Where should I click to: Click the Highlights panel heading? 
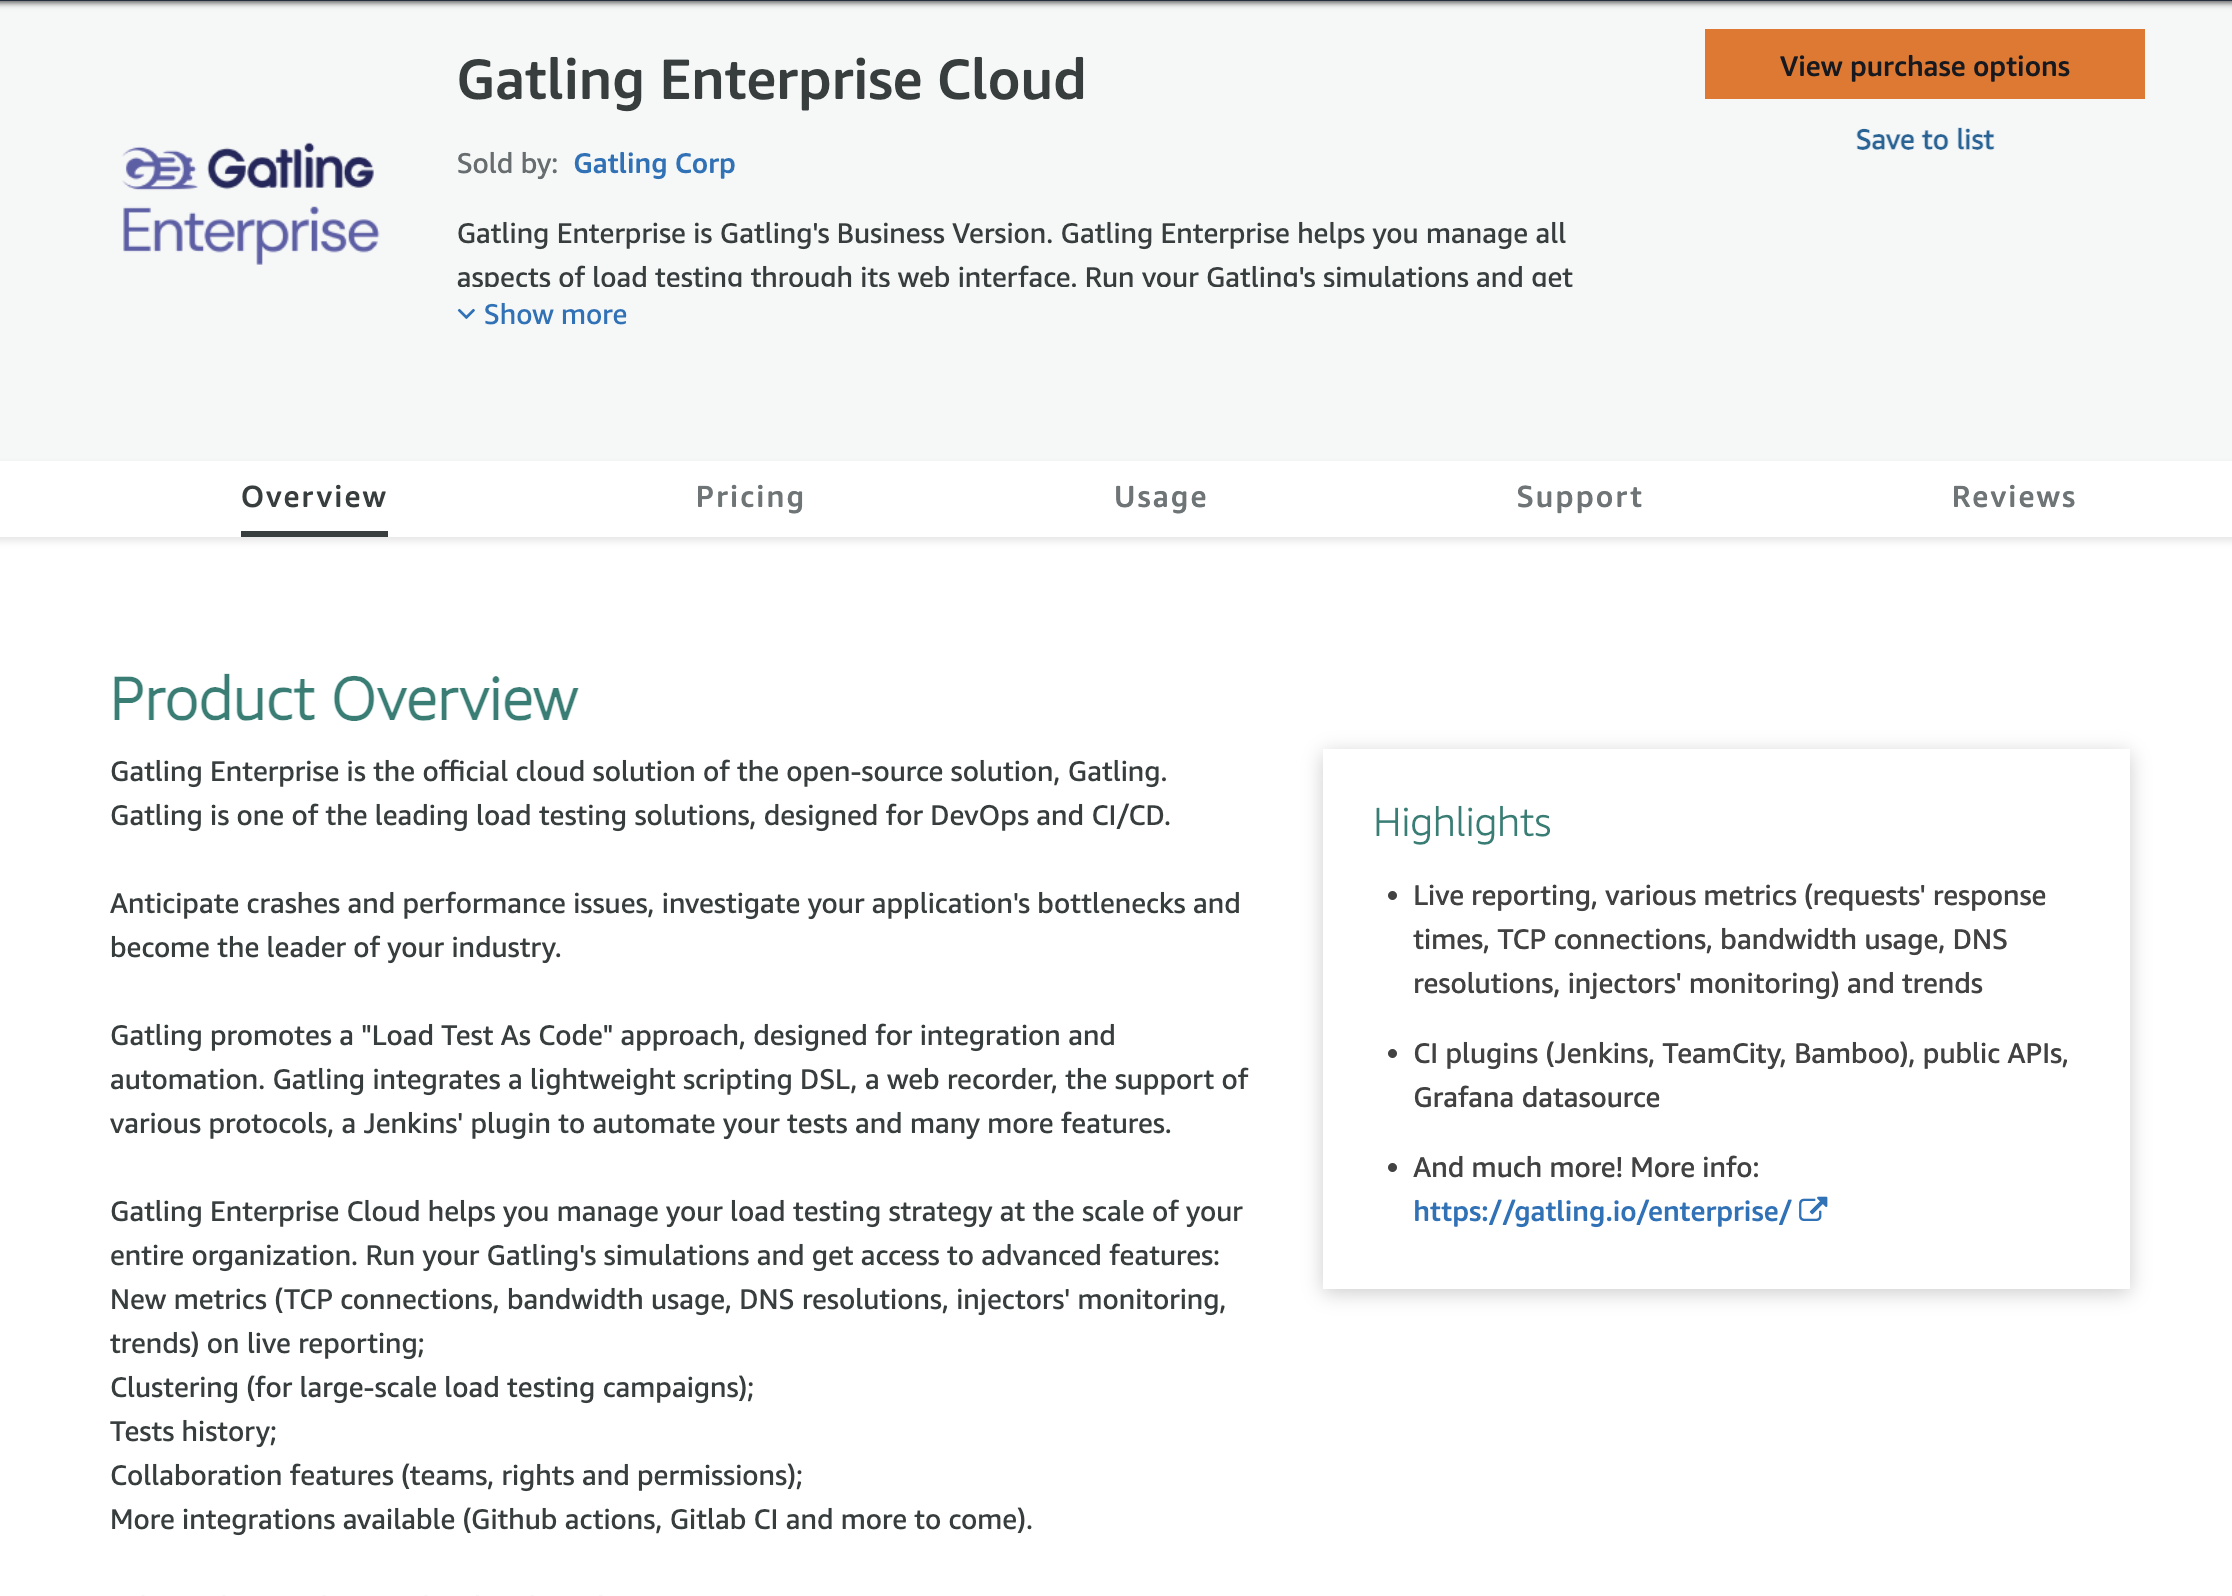click(1461, 822)
